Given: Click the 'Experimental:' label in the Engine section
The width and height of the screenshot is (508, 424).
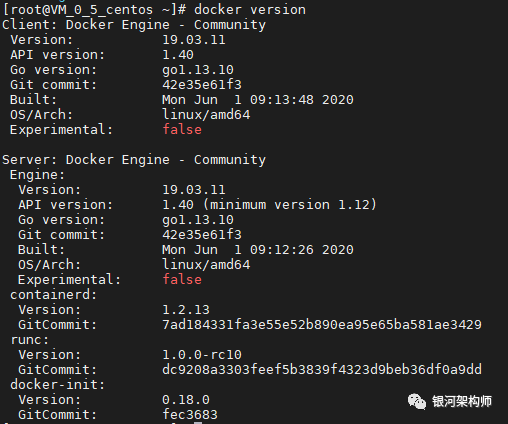Looking at the screenshot, I should 69,280.
